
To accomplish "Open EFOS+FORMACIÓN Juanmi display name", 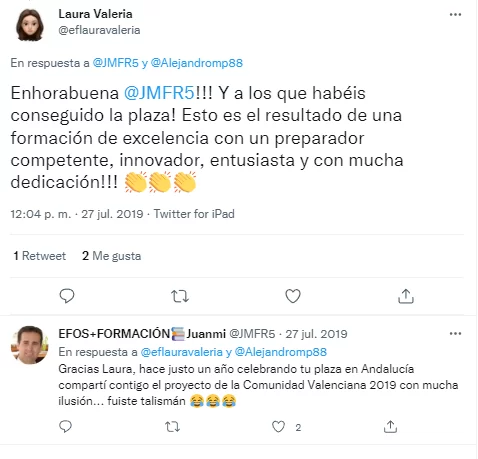I will coord(142,333).
